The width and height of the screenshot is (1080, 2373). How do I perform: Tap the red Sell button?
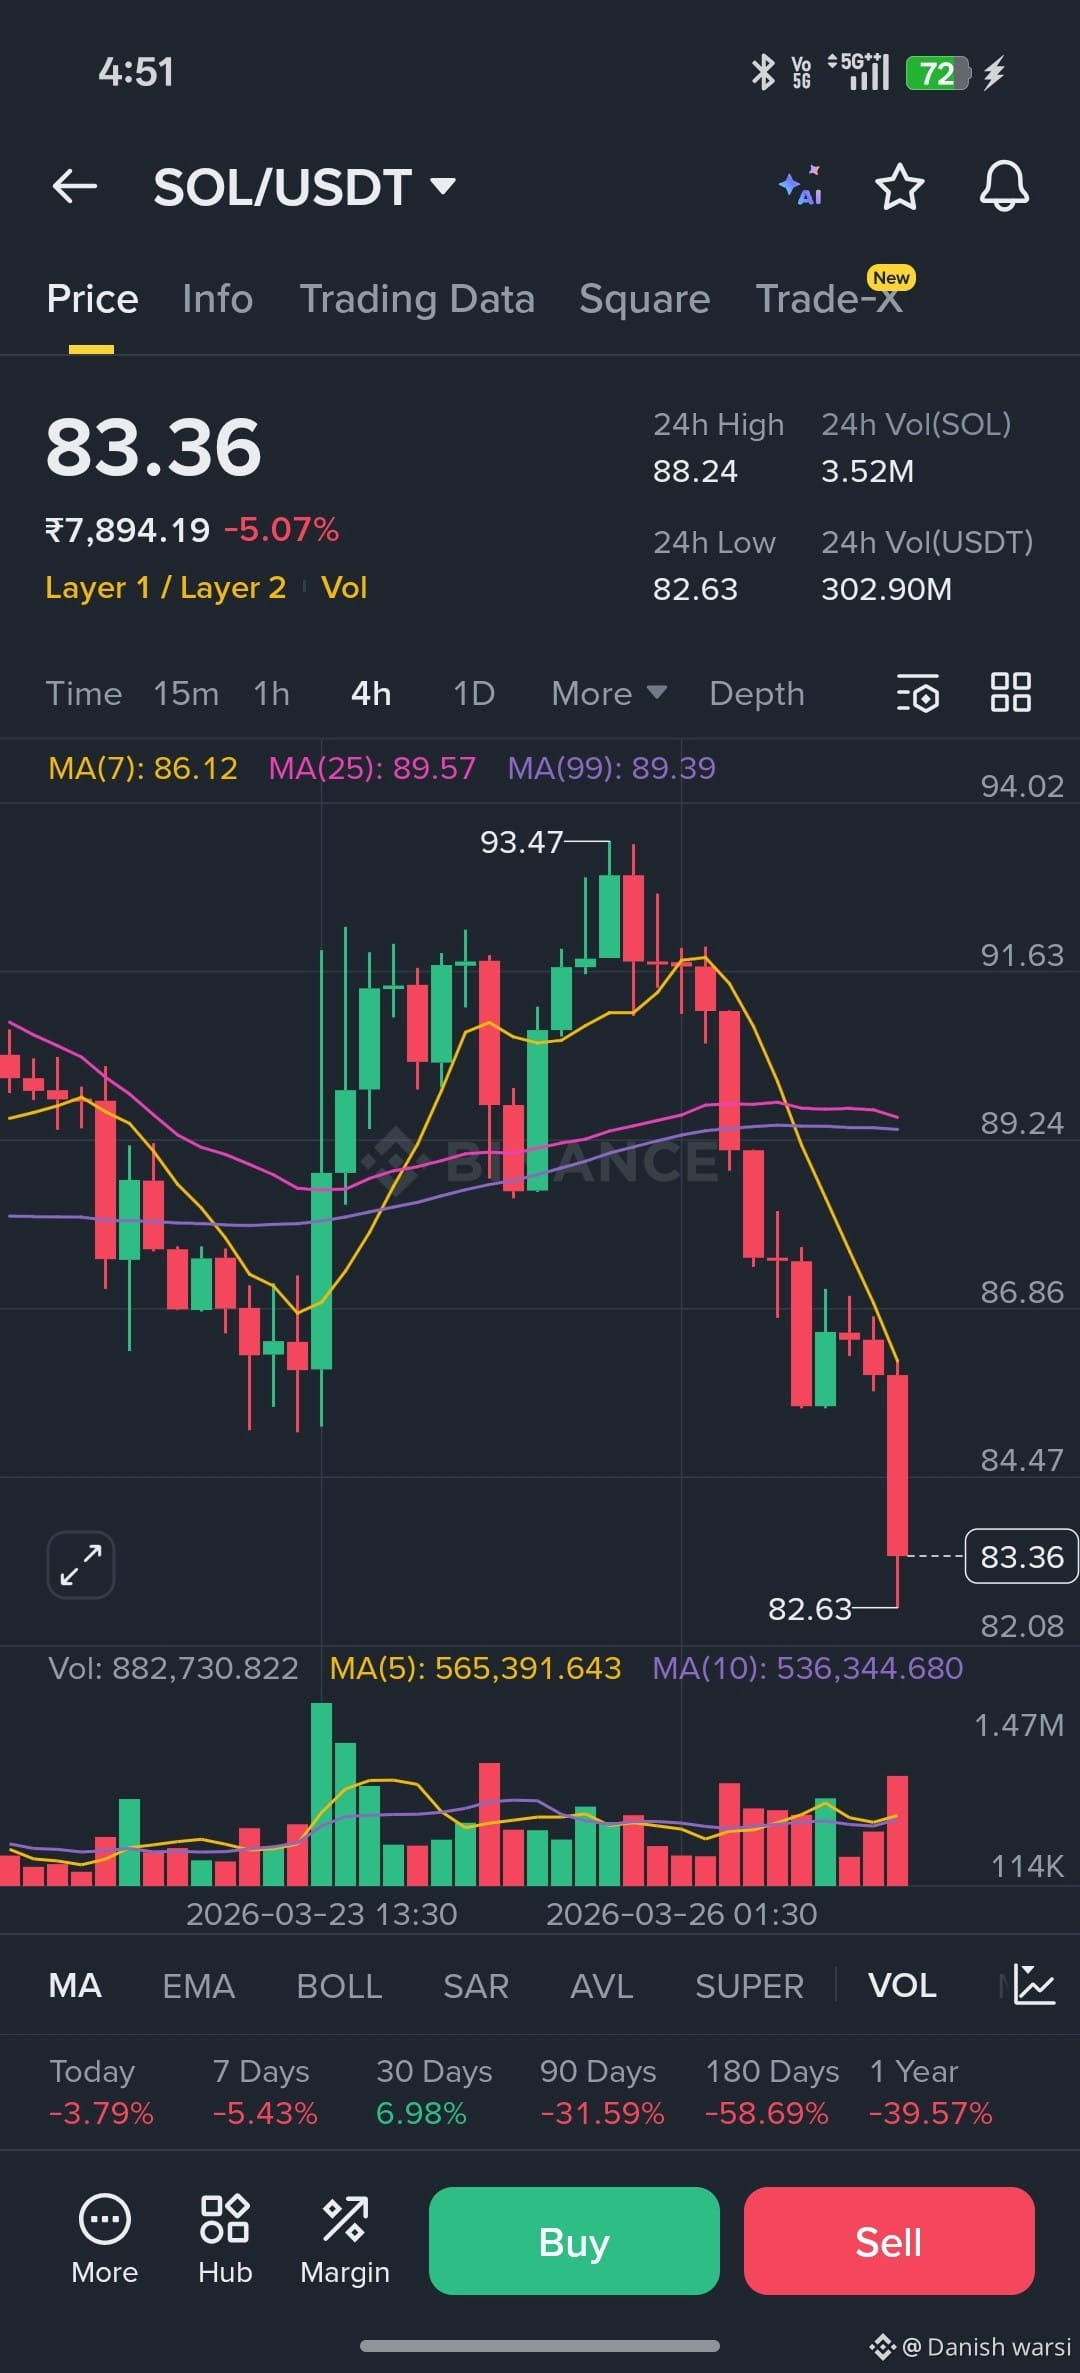click(889, 2241)
